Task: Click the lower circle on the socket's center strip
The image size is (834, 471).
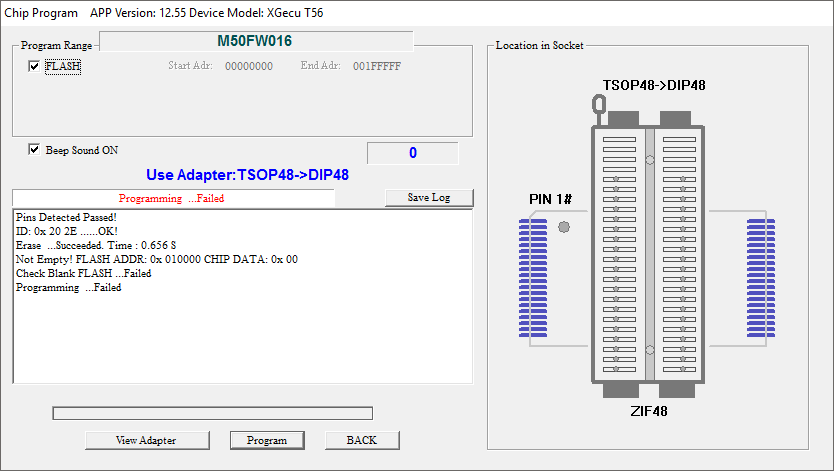Action: point(650,350)
